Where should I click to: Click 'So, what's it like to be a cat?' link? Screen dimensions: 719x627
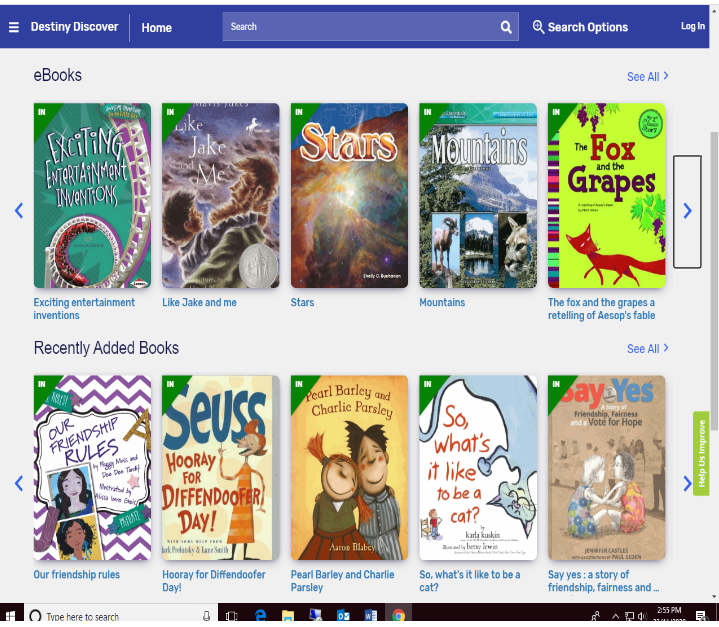tap(470, 581)
